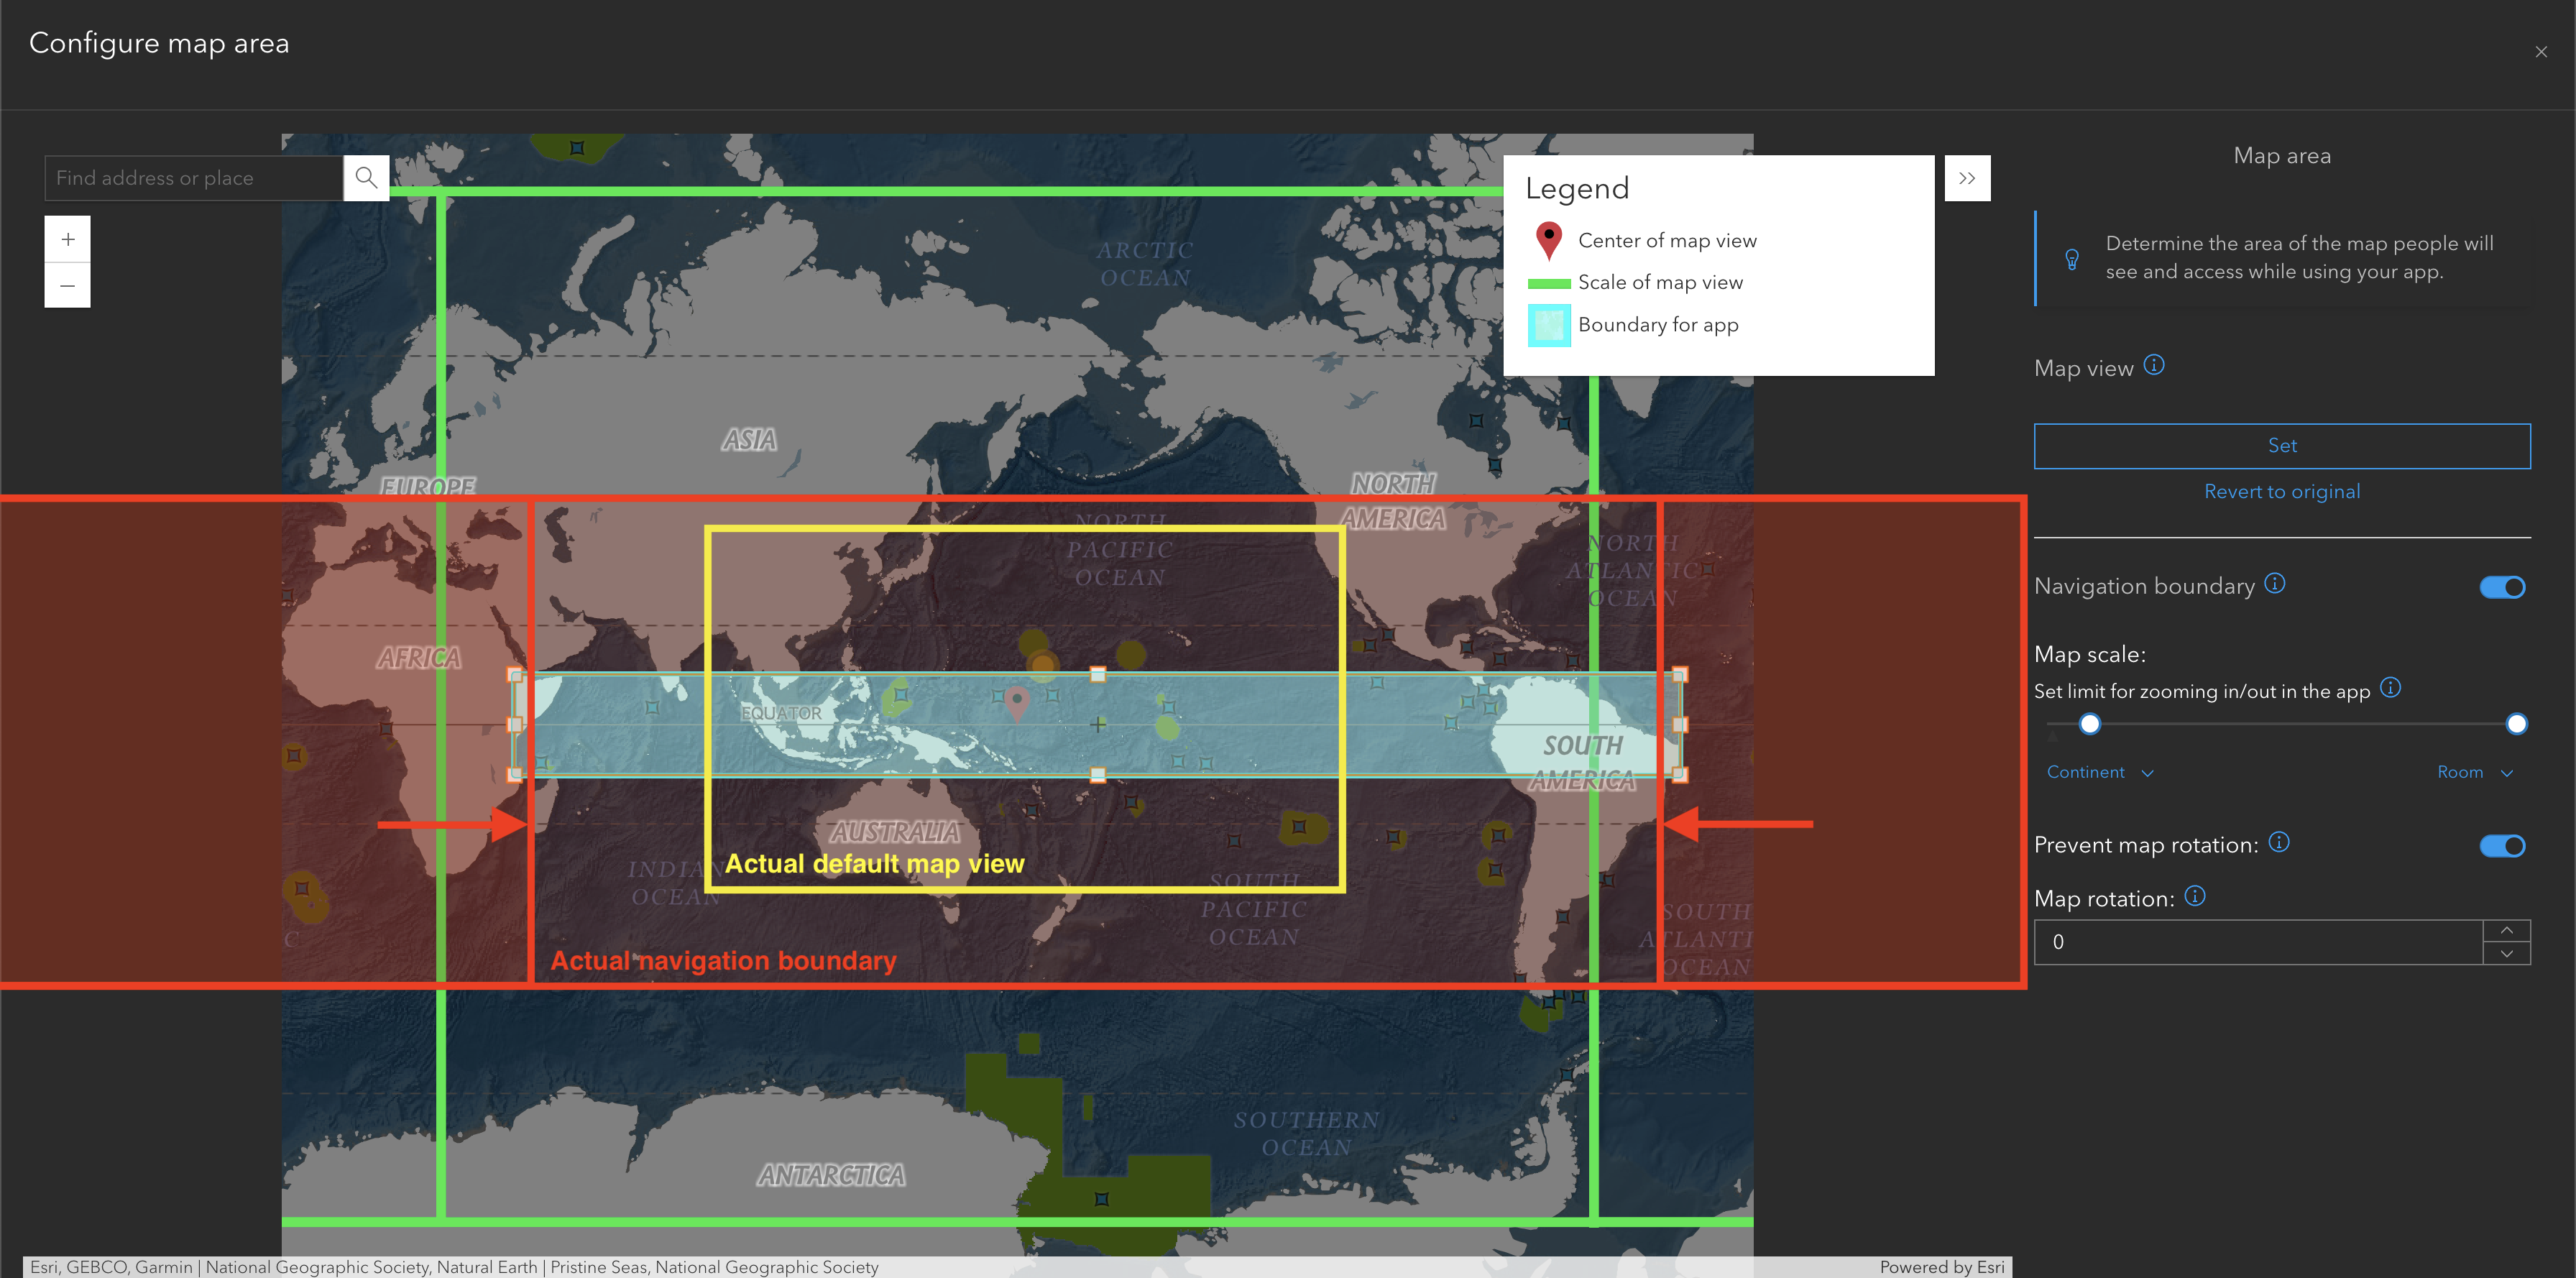Open the Continent scale dropdown
Viewport: 2576px width, 1278px height.
pyautogui.click(x=2099, y=772)
